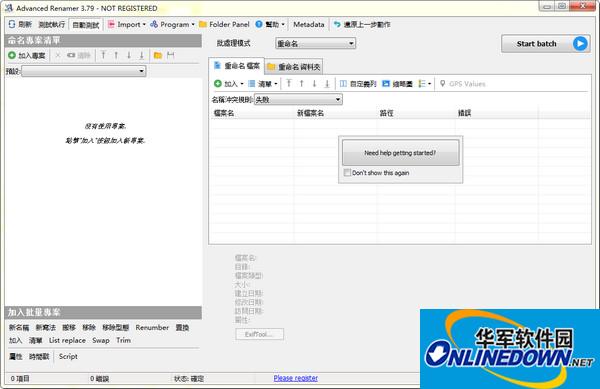Add a Script batch method
The width and height of the screenshot is (600, 389).
tap(68, 356)
